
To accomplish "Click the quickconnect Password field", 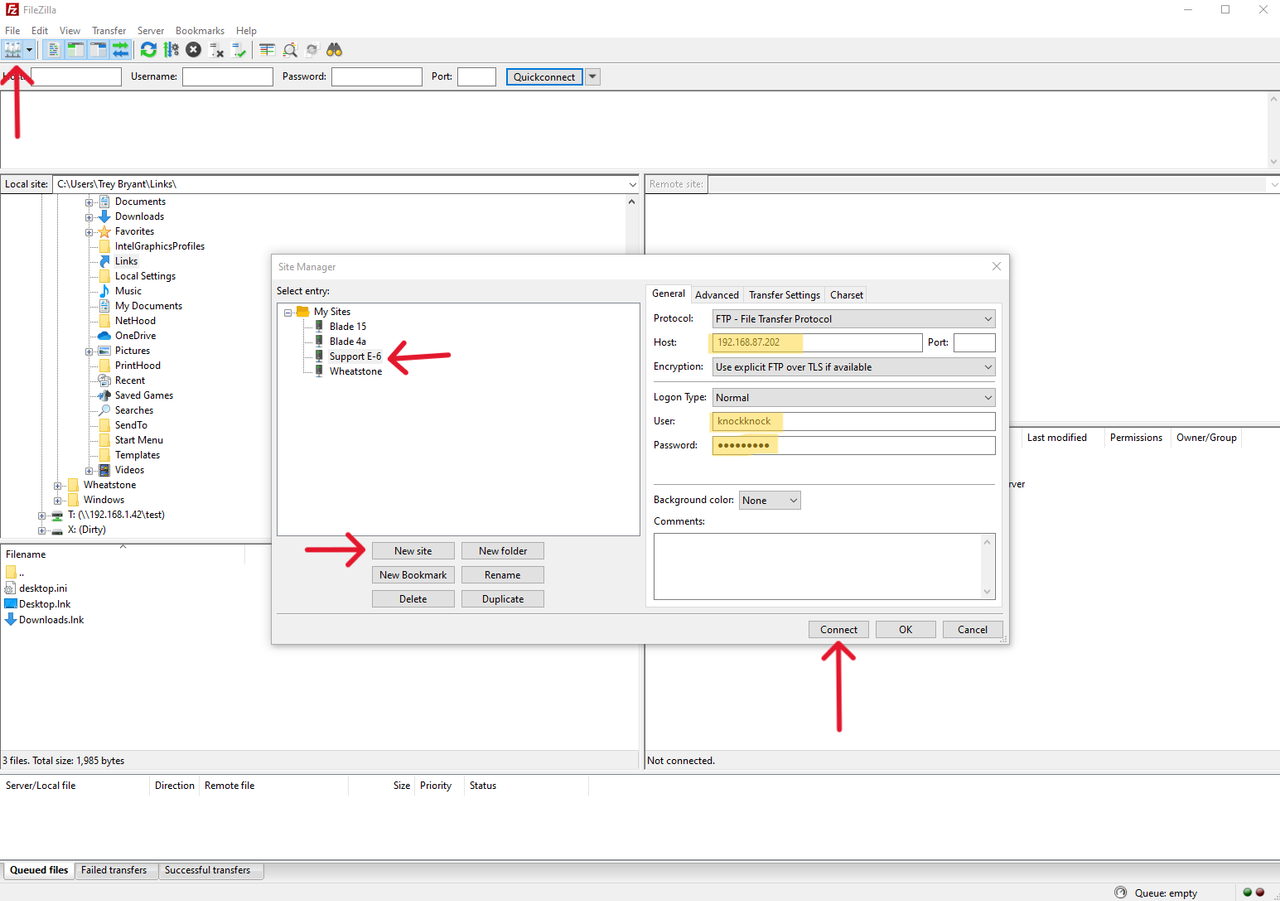I will [376, 77].
